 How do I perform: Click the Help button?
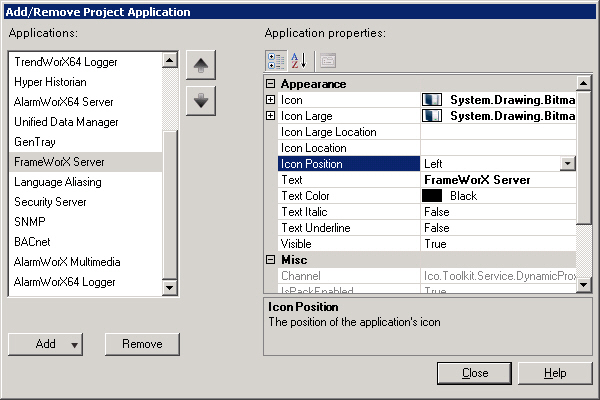[555, 373]
